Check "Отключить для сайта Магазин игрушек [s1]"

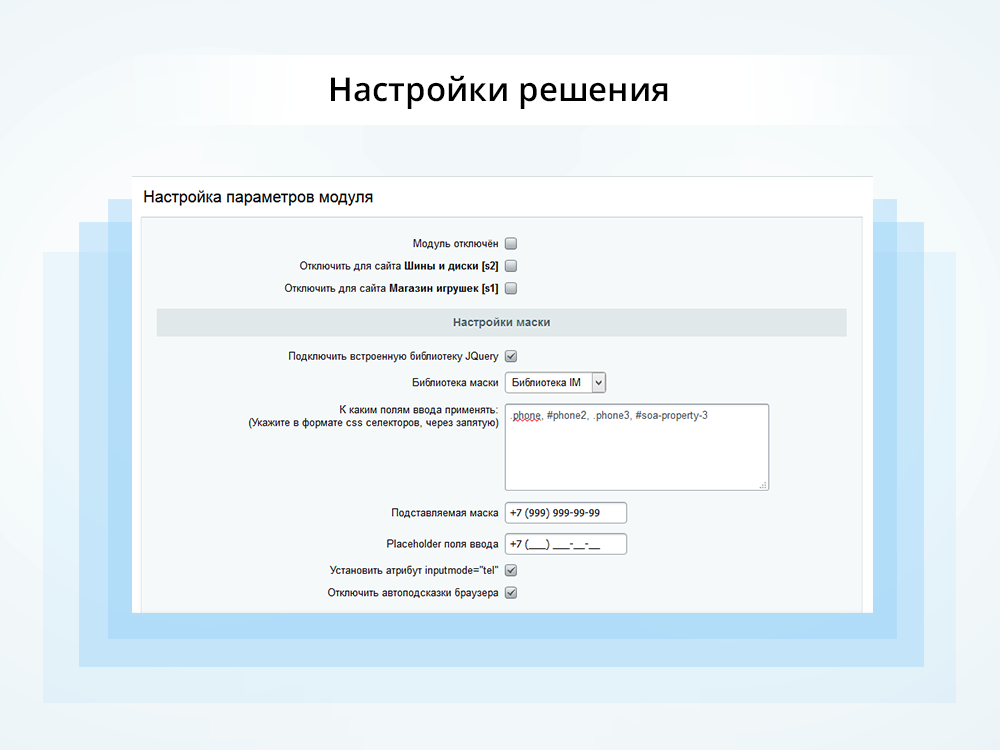pos(510,288)
